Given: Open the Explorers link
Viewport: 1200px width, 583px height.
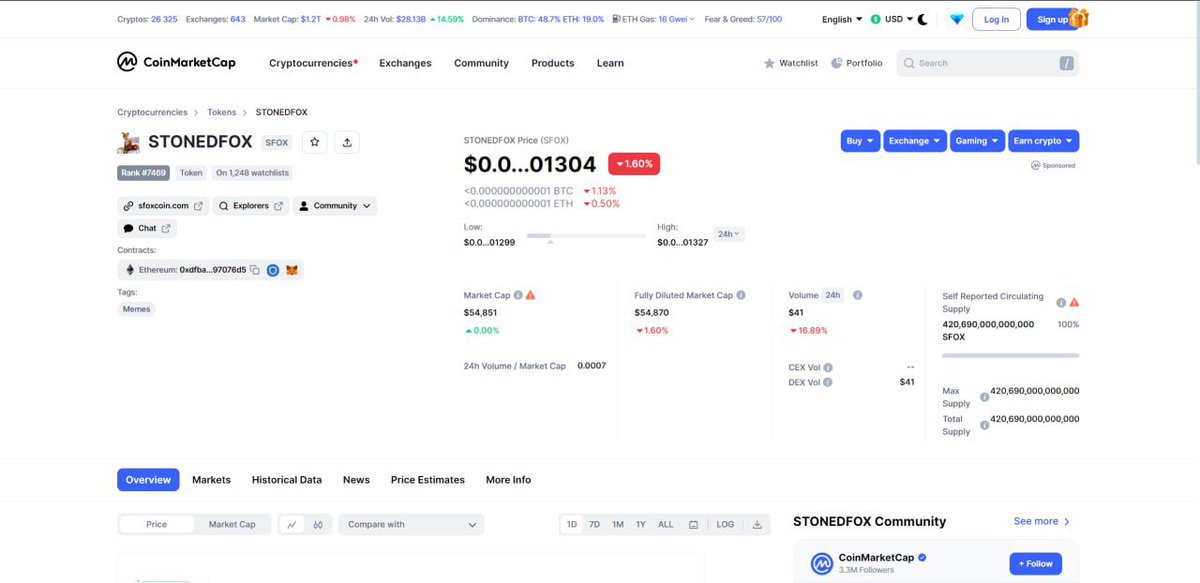Looking at the screenshot, I should (x=250, y=206).
